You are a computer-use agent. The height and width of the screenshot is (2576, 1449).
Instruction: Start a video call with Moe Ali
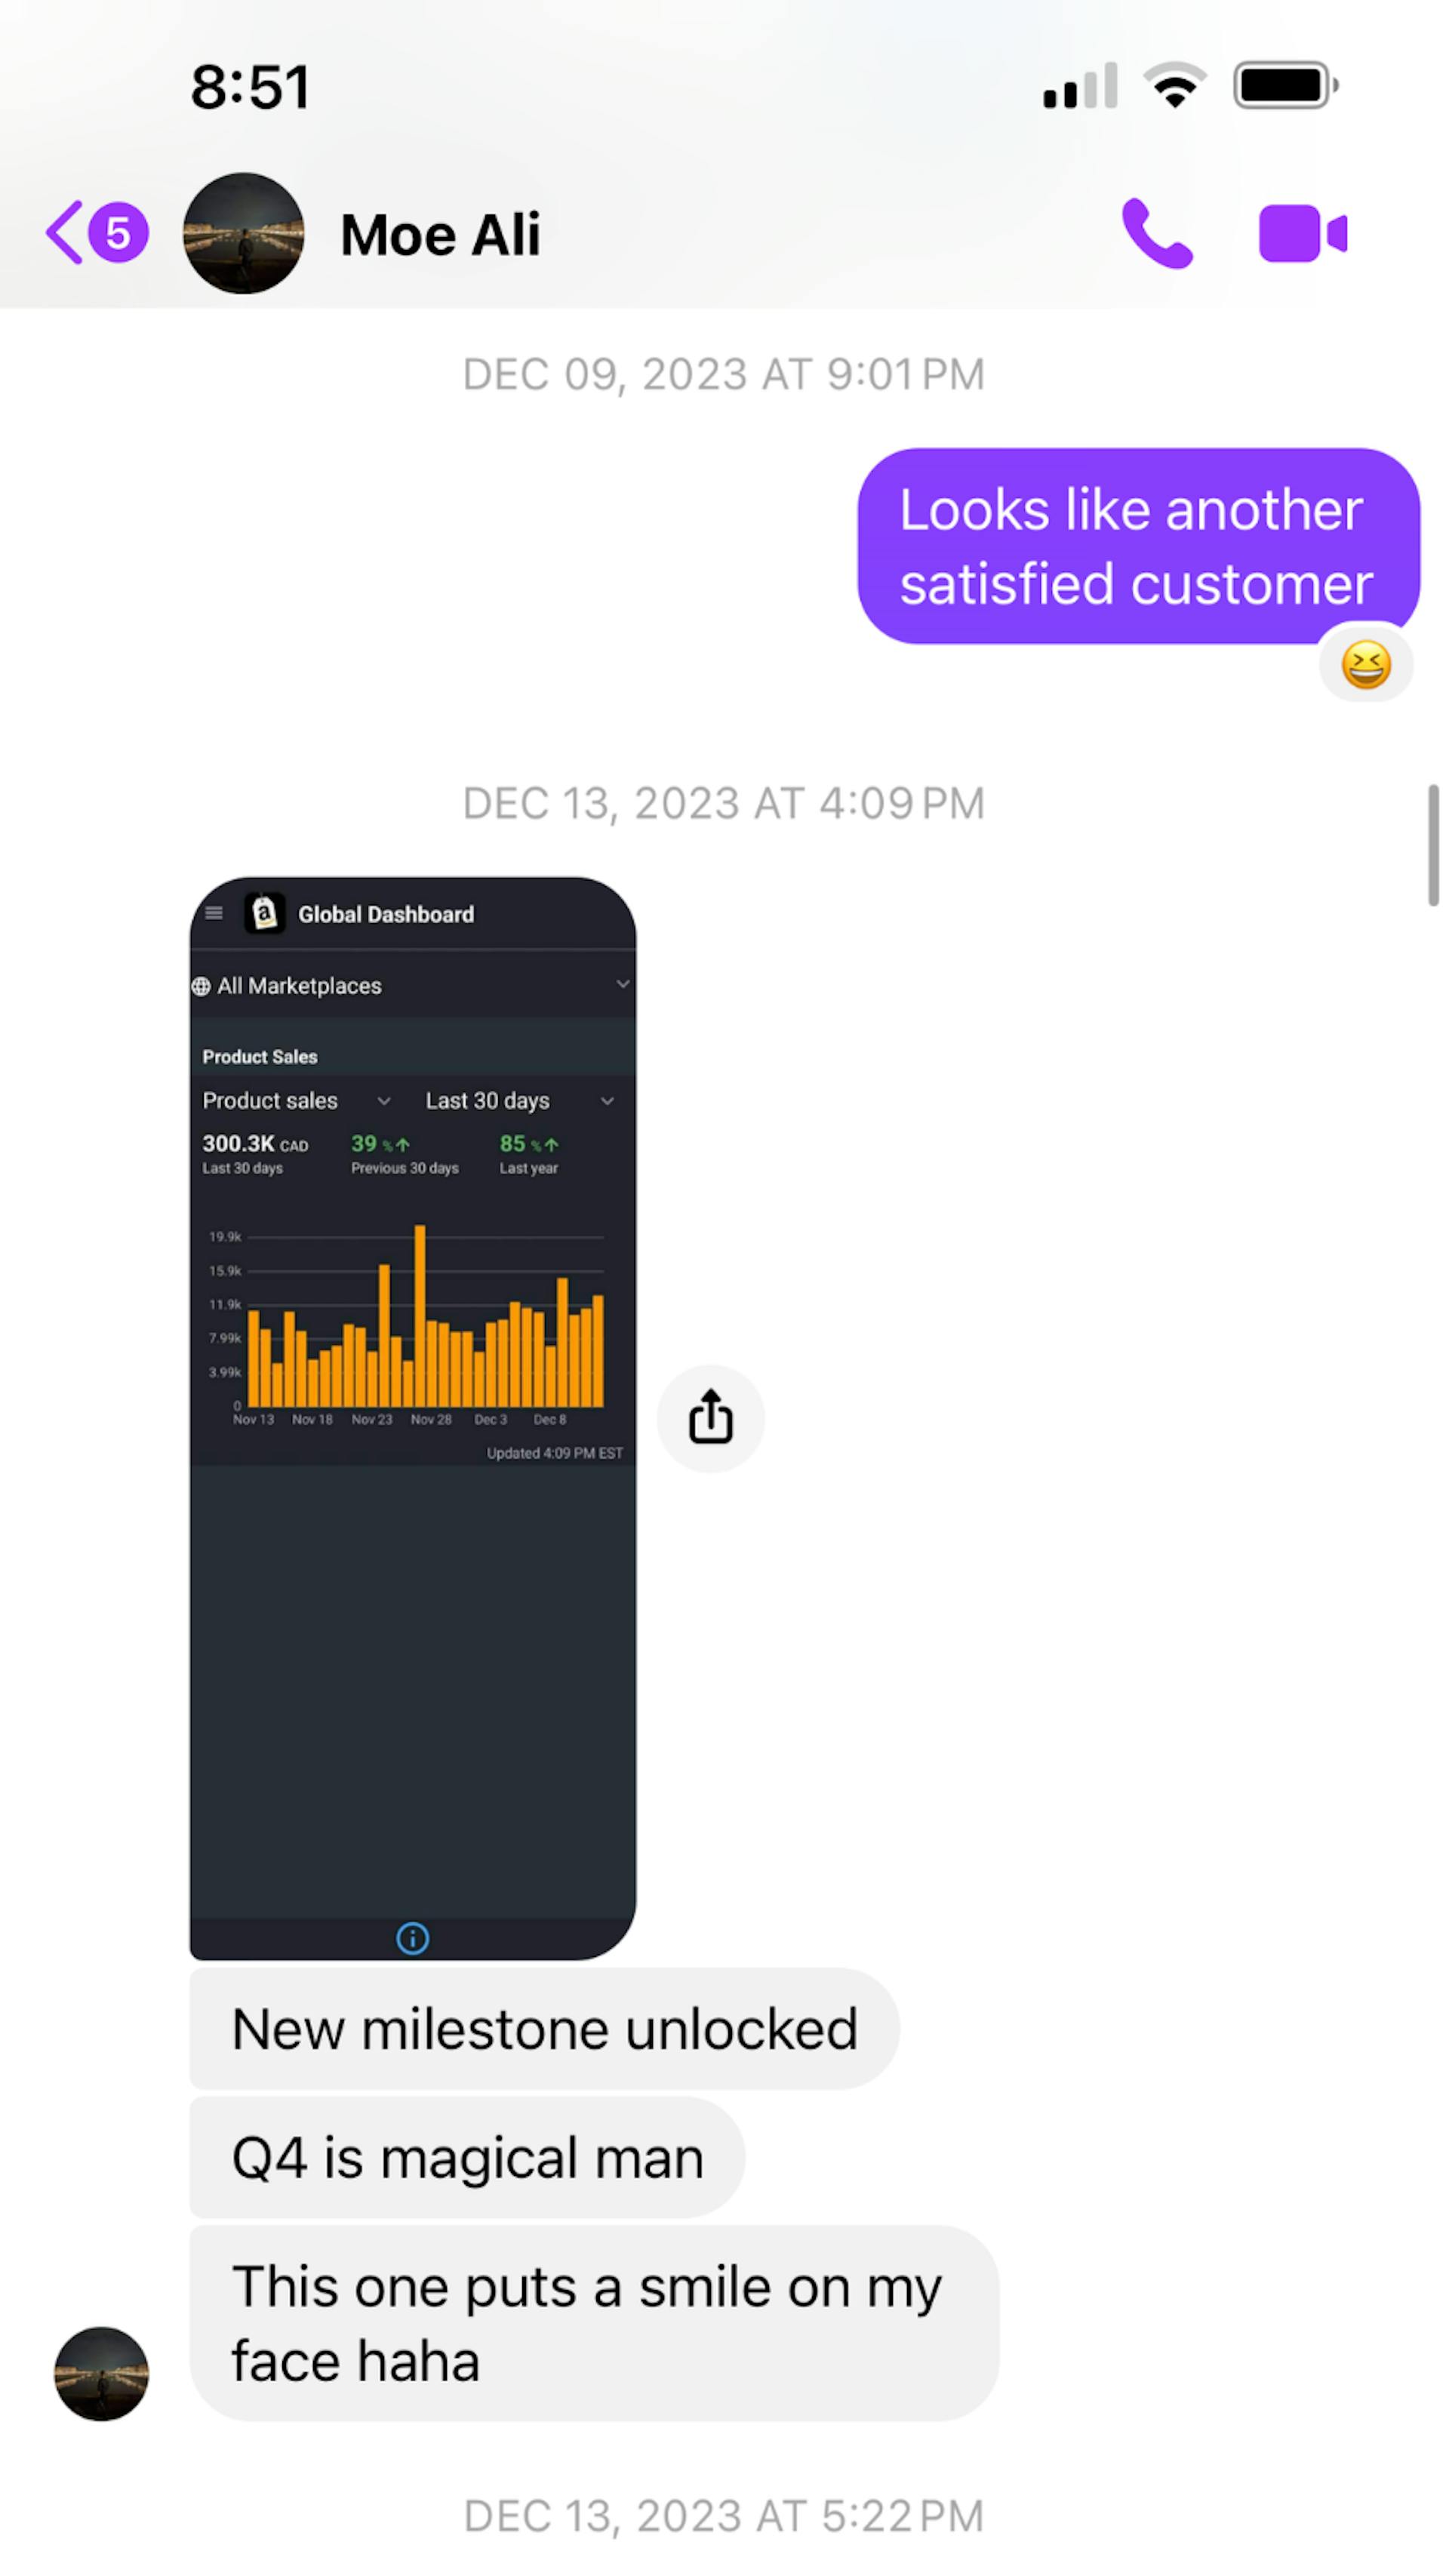click(1303, 234)
